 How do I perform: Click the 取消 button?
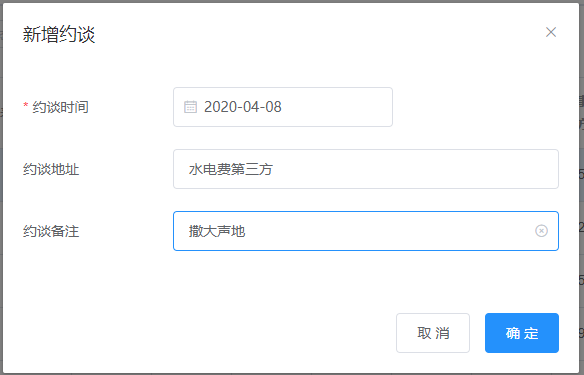click(433, 333)
